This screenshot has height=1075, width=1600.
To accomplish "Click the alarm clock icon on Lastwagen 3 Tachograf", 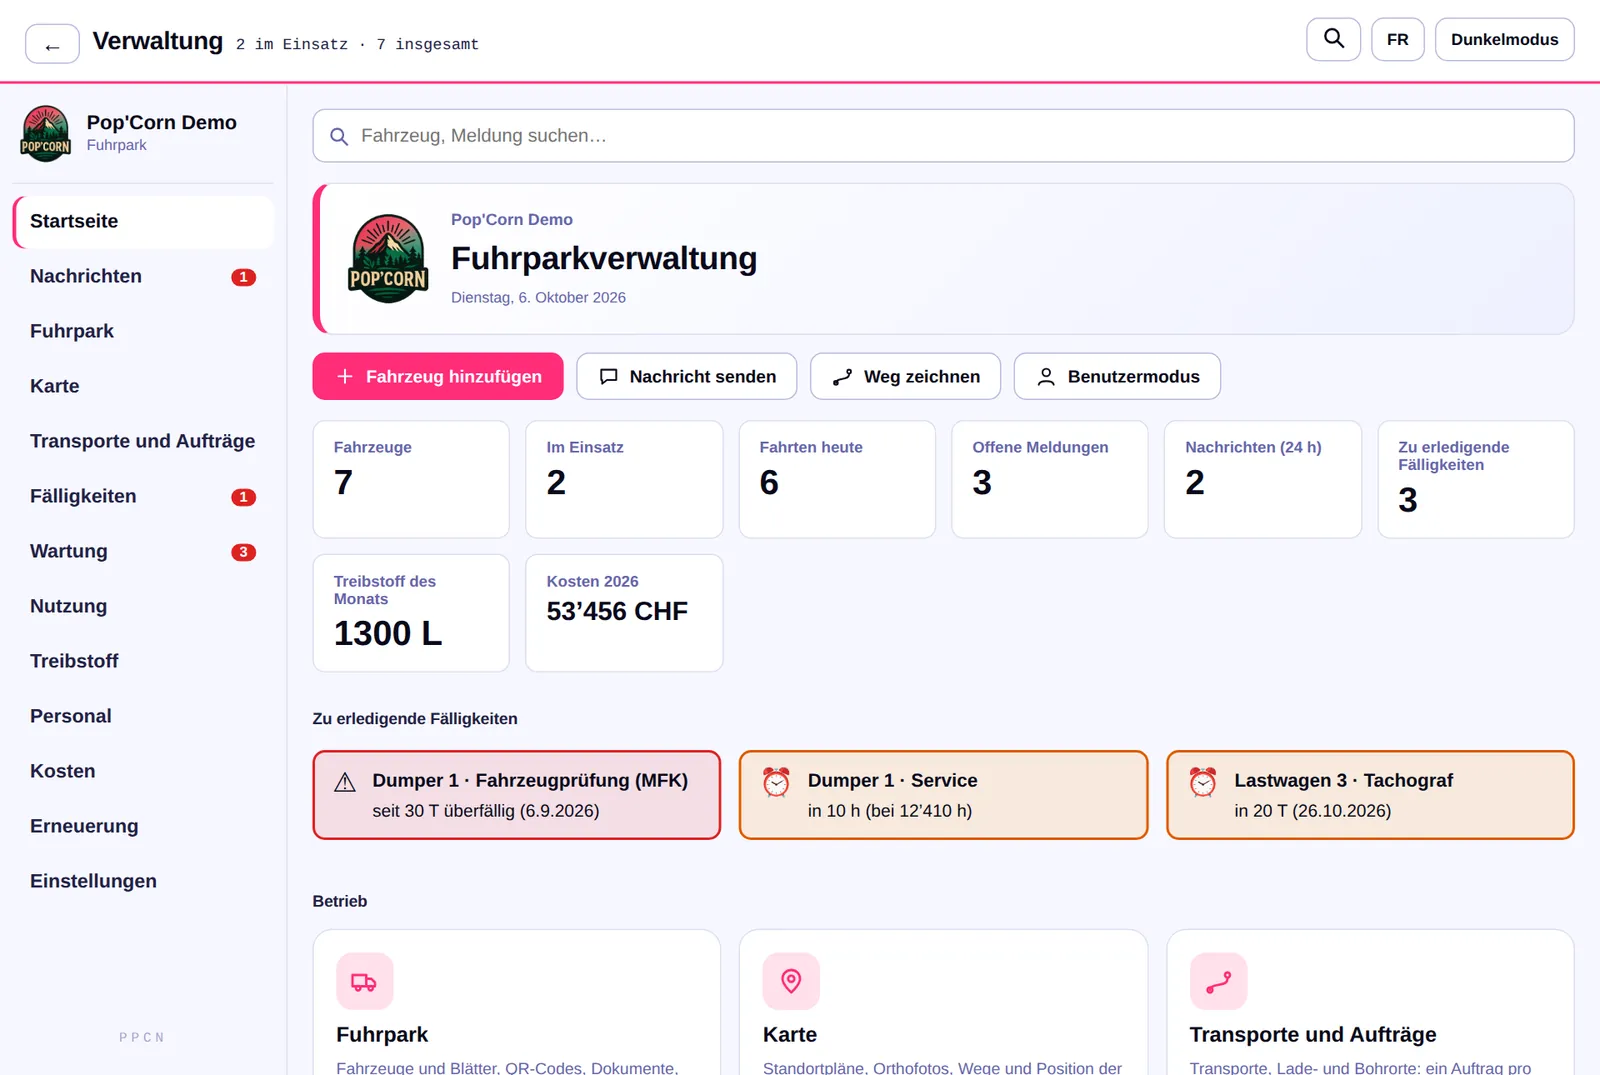I will point(1203,782).
